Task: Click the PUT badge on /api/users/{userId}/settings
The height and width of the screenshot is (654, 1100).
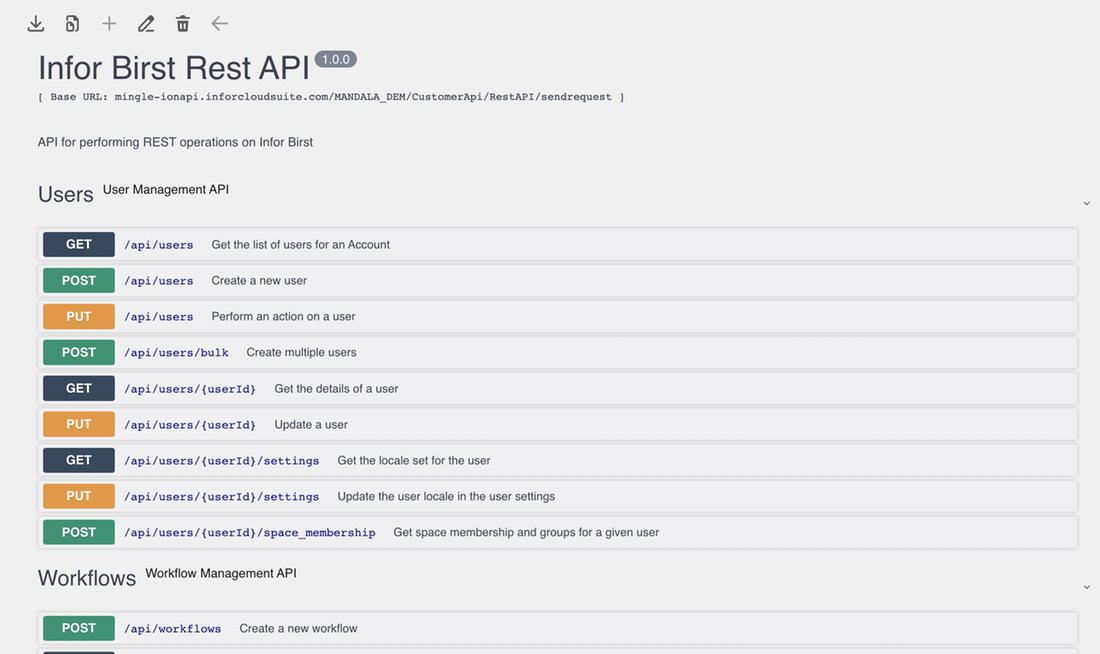Action: coord(78,496)
